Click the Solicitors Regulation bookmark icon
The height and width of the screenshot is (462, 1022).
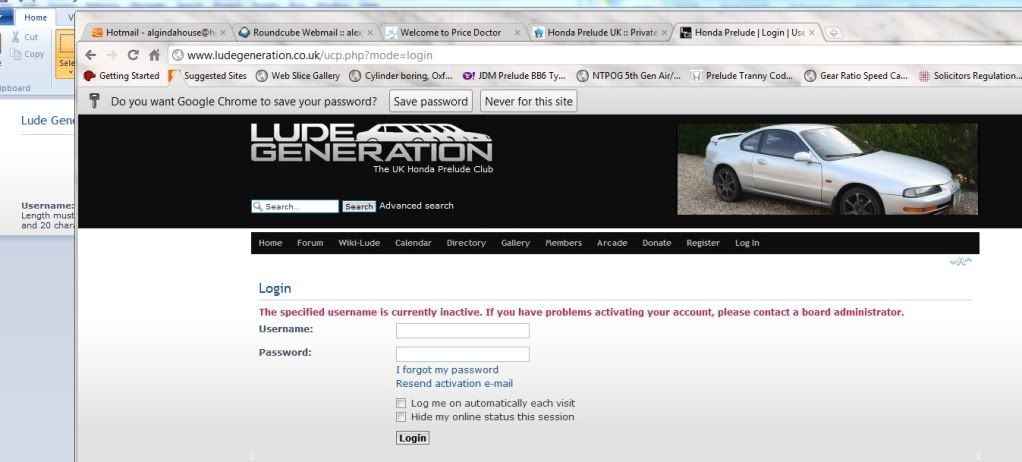point(924,76)
